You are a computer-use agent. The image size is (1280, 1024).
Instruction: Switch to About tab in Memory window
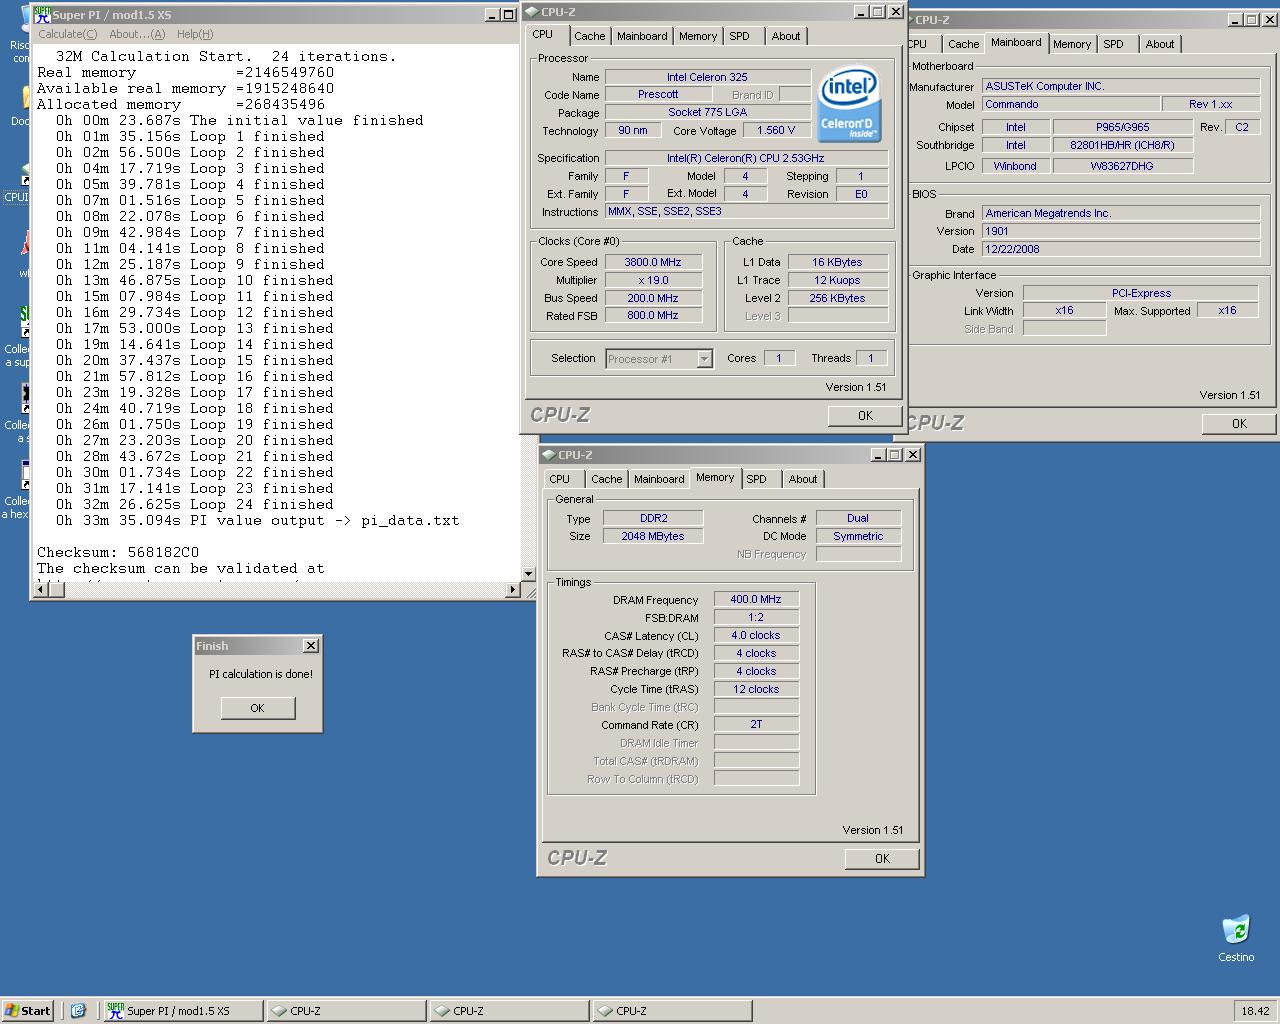pos(803,479)
